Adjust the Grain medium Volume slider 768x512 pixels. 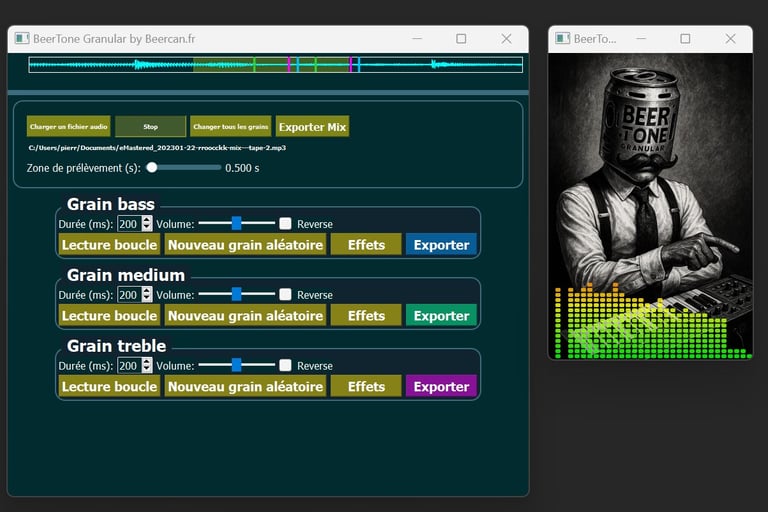(237, 294)
